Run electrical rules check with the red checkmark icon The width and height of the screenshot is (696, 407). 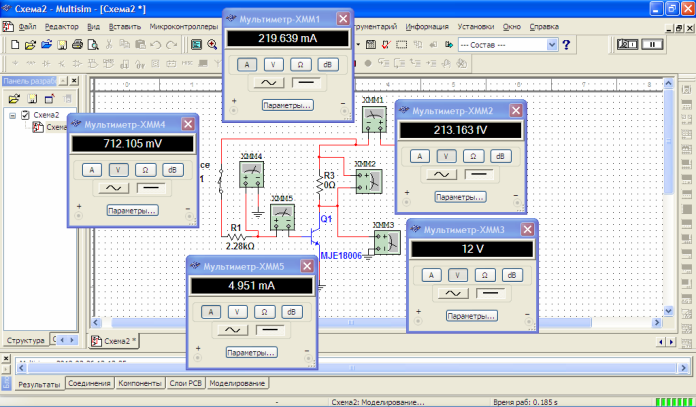click(x=386, y=44)
